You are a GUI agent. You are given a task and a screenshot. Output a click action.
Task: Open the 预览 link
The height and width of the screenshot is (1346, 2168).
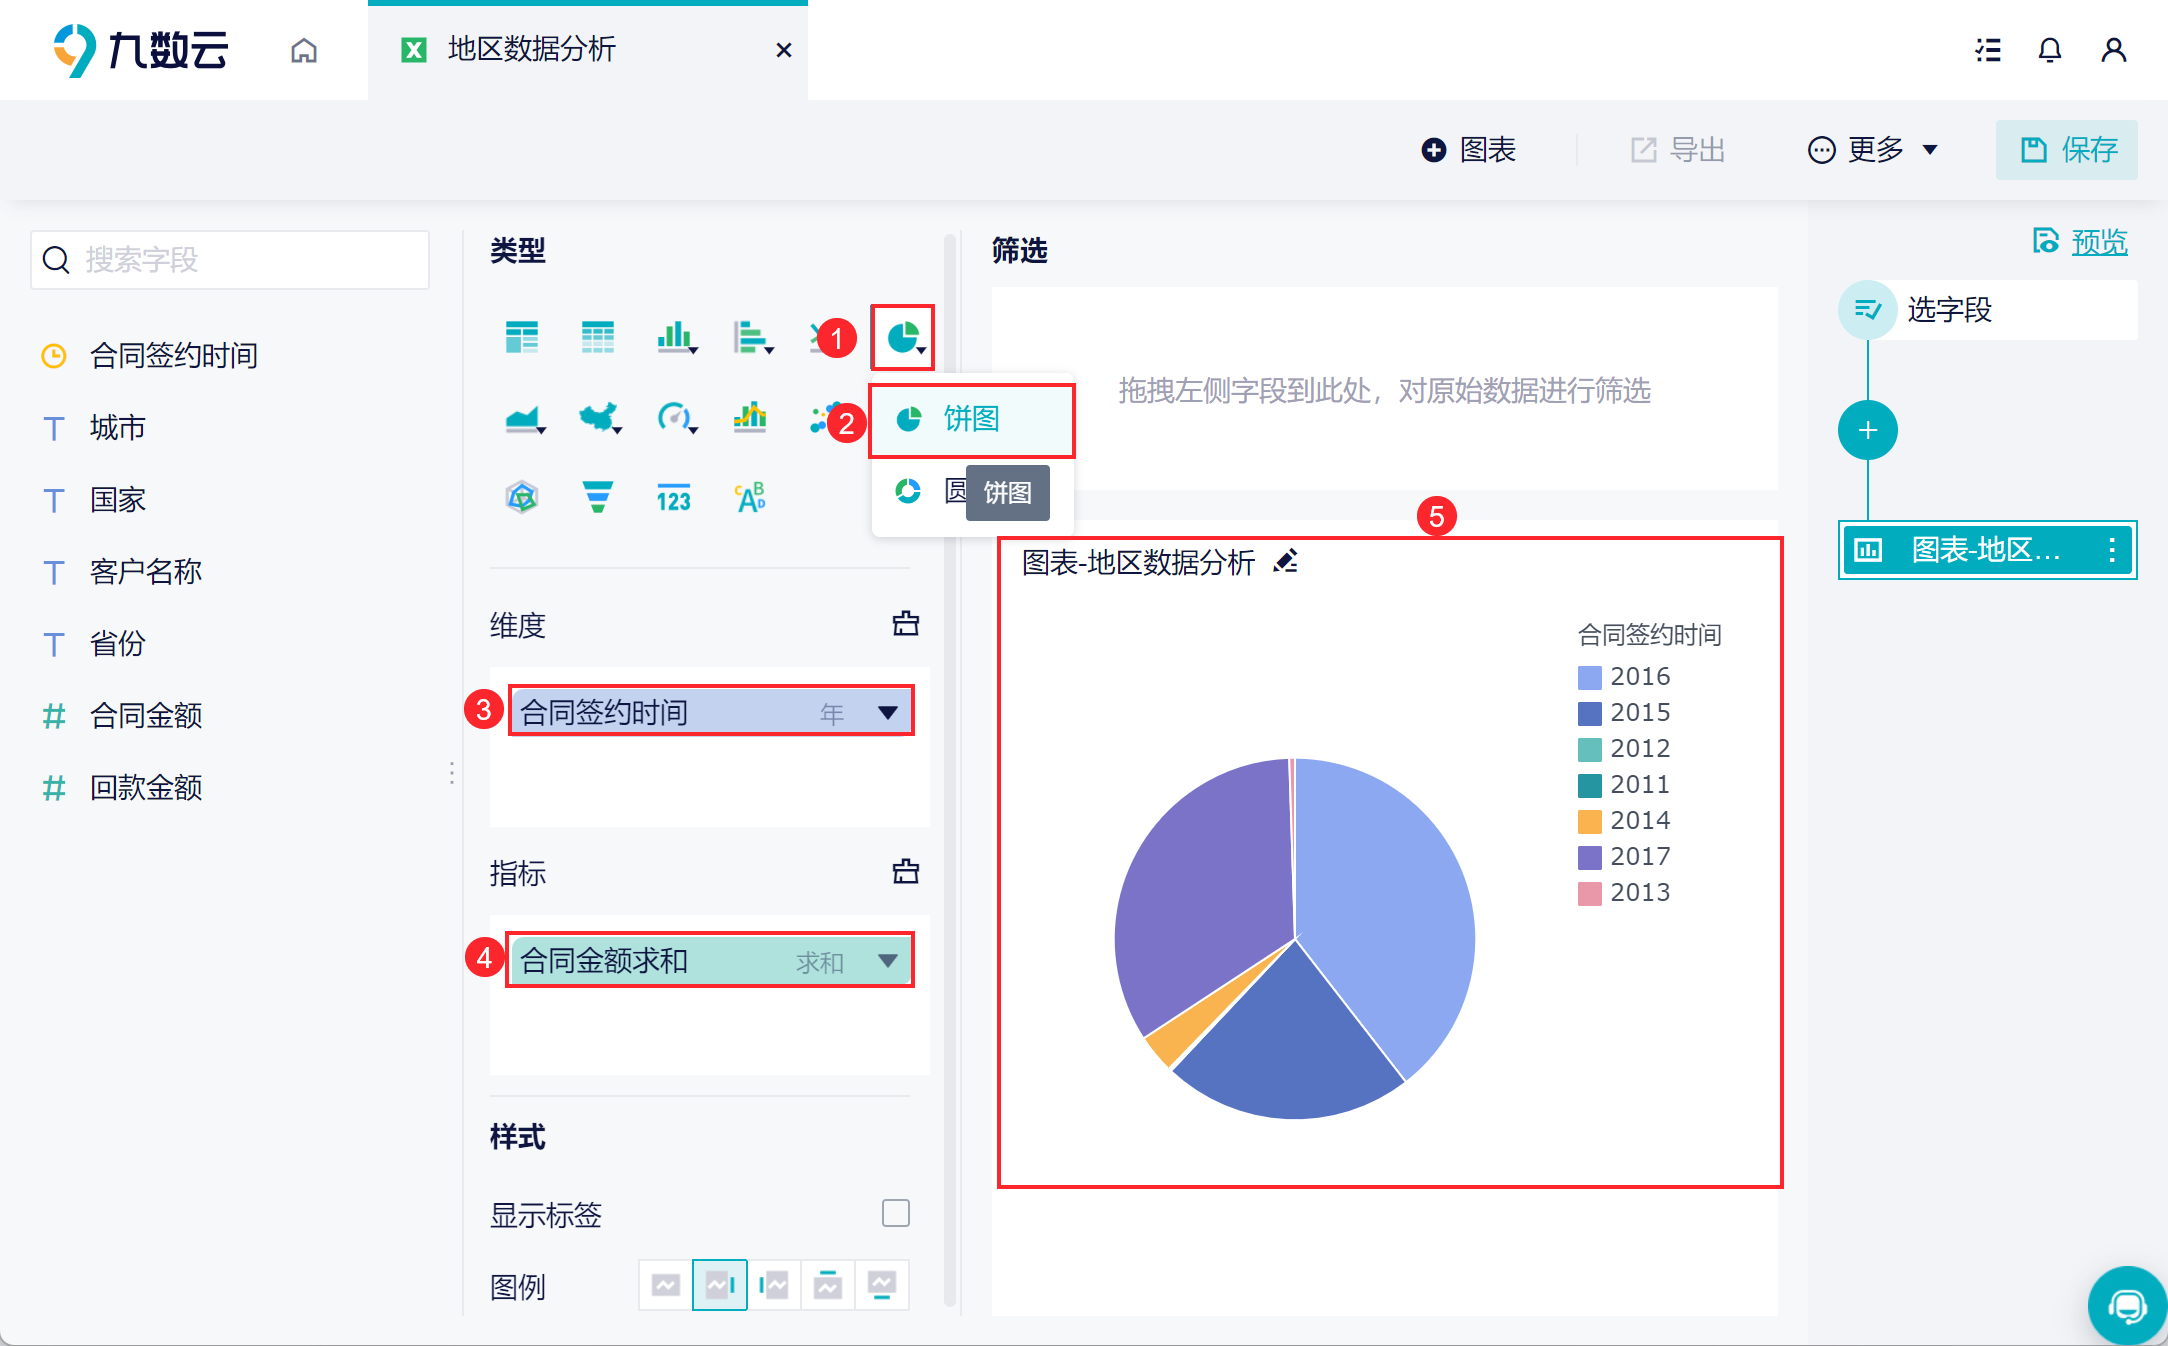2098,242
